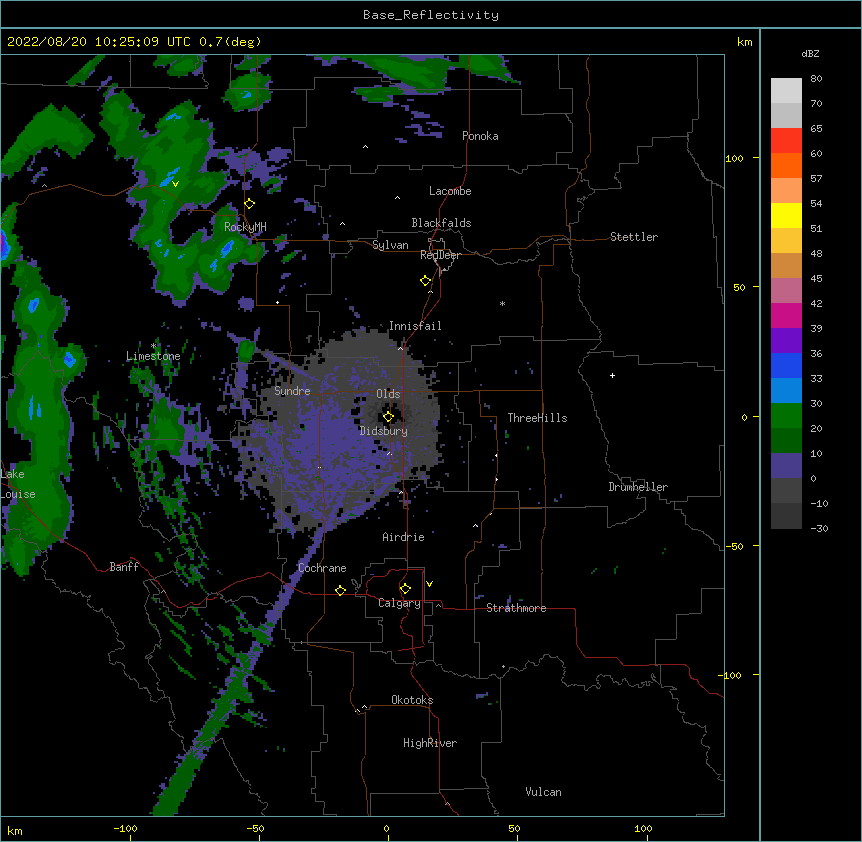This screenshot has width=862, height=842.
Task: Click the white plus marker north of Drumheller
Action: click(x=612, y=375)
